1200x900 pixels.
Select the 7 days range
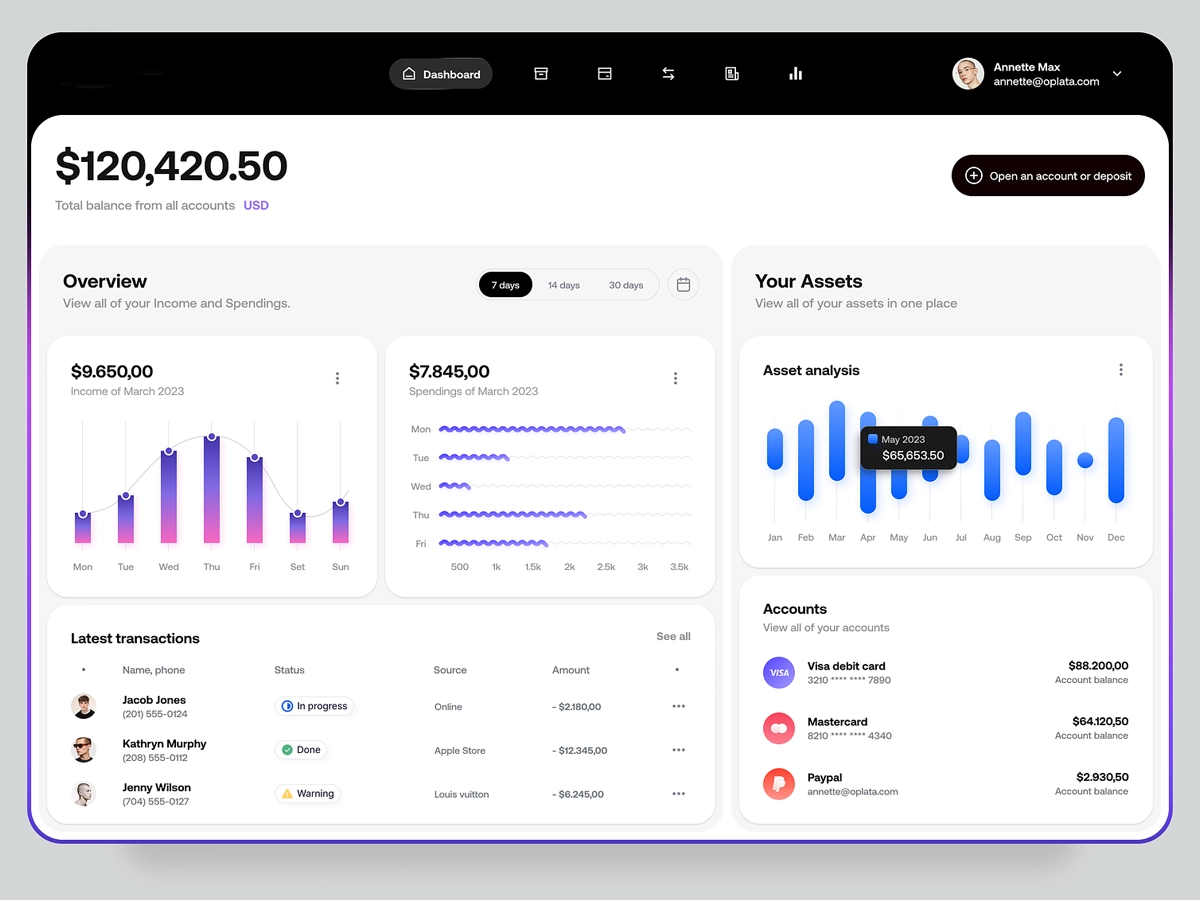point(506,285)
